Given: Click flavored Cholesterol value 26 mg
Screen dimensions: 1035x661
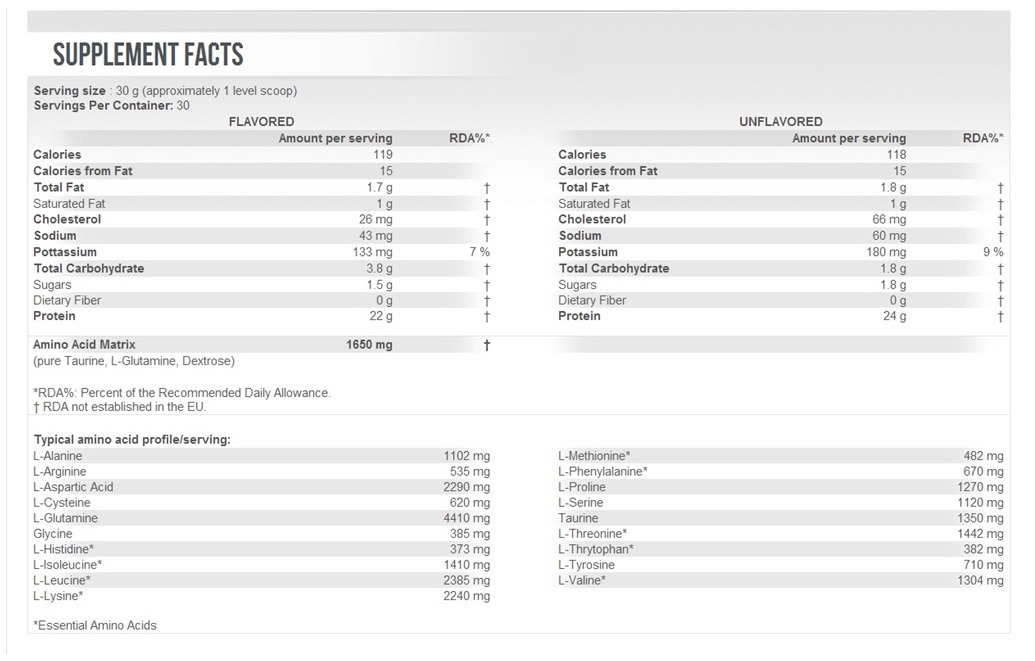Looking at the screenshot, I should (x=376, y=219).
